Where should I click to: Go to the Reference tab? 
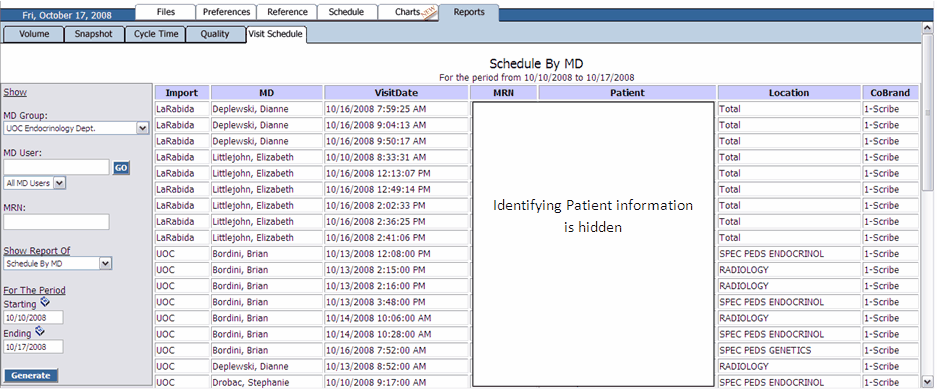coord(287,12)
